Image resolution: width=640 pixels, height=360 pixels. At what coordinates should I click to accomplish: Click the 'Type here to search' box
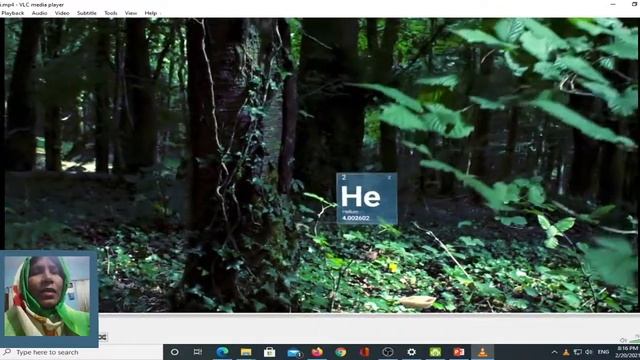pos(82,352)
